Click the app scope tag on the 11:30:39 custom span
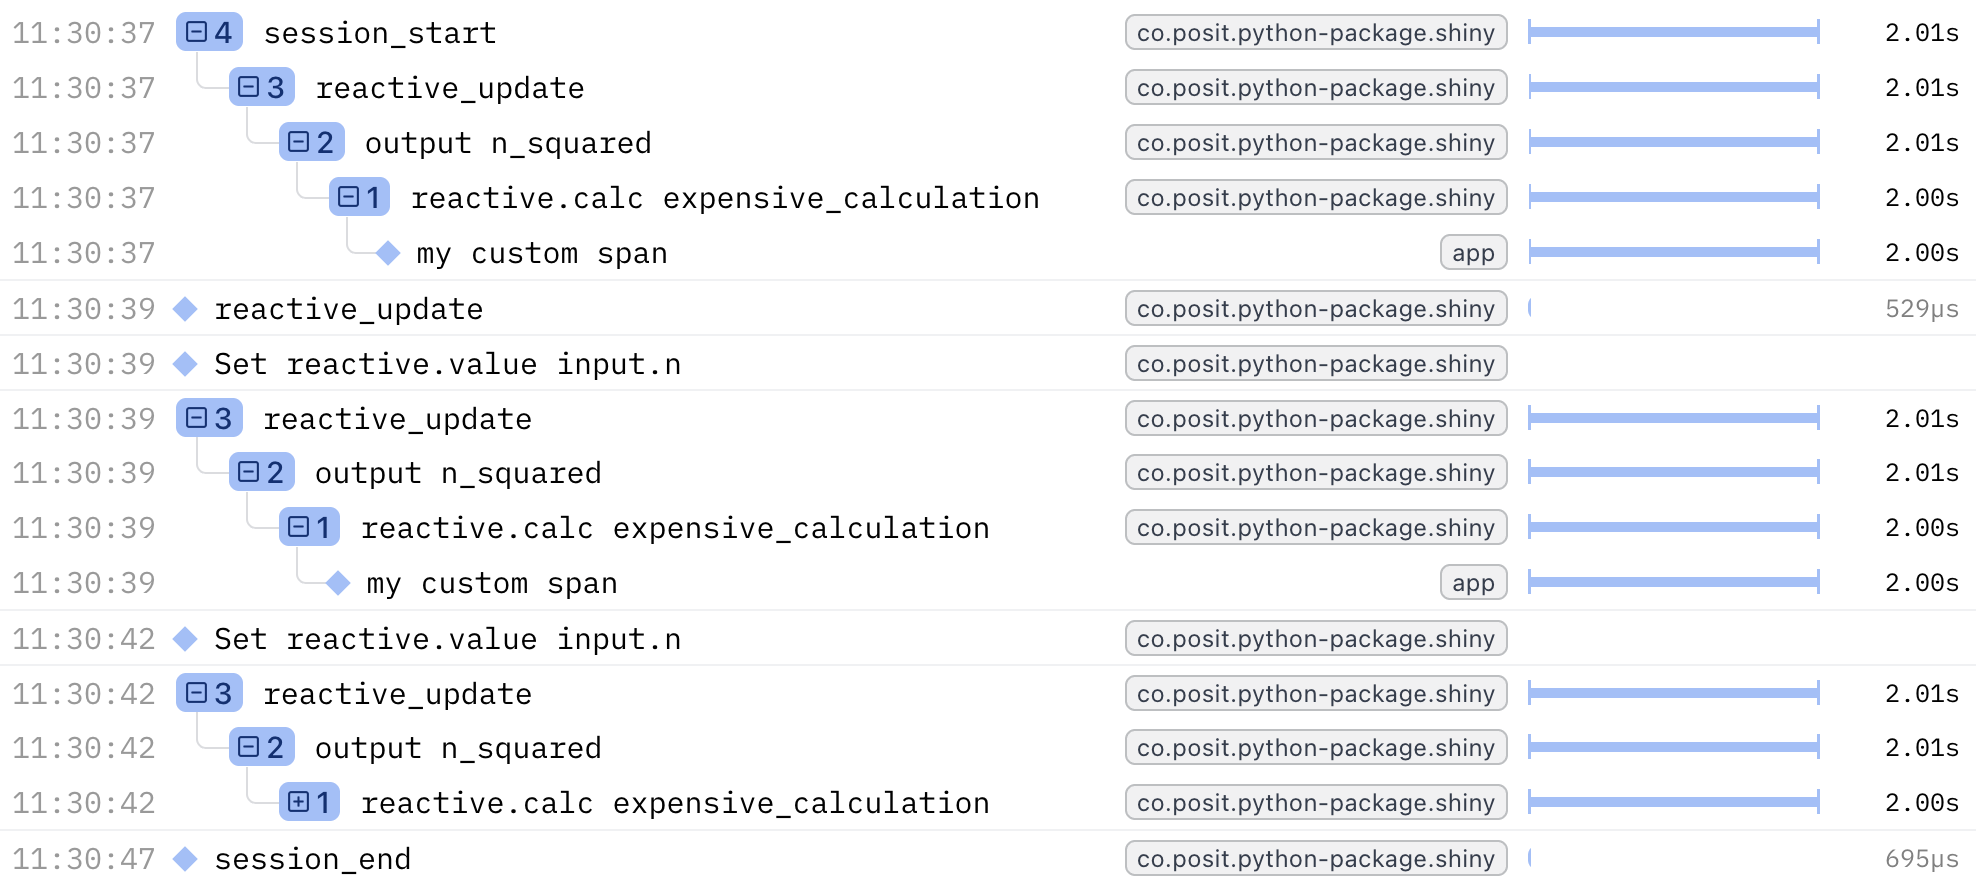 (1473, 583)
